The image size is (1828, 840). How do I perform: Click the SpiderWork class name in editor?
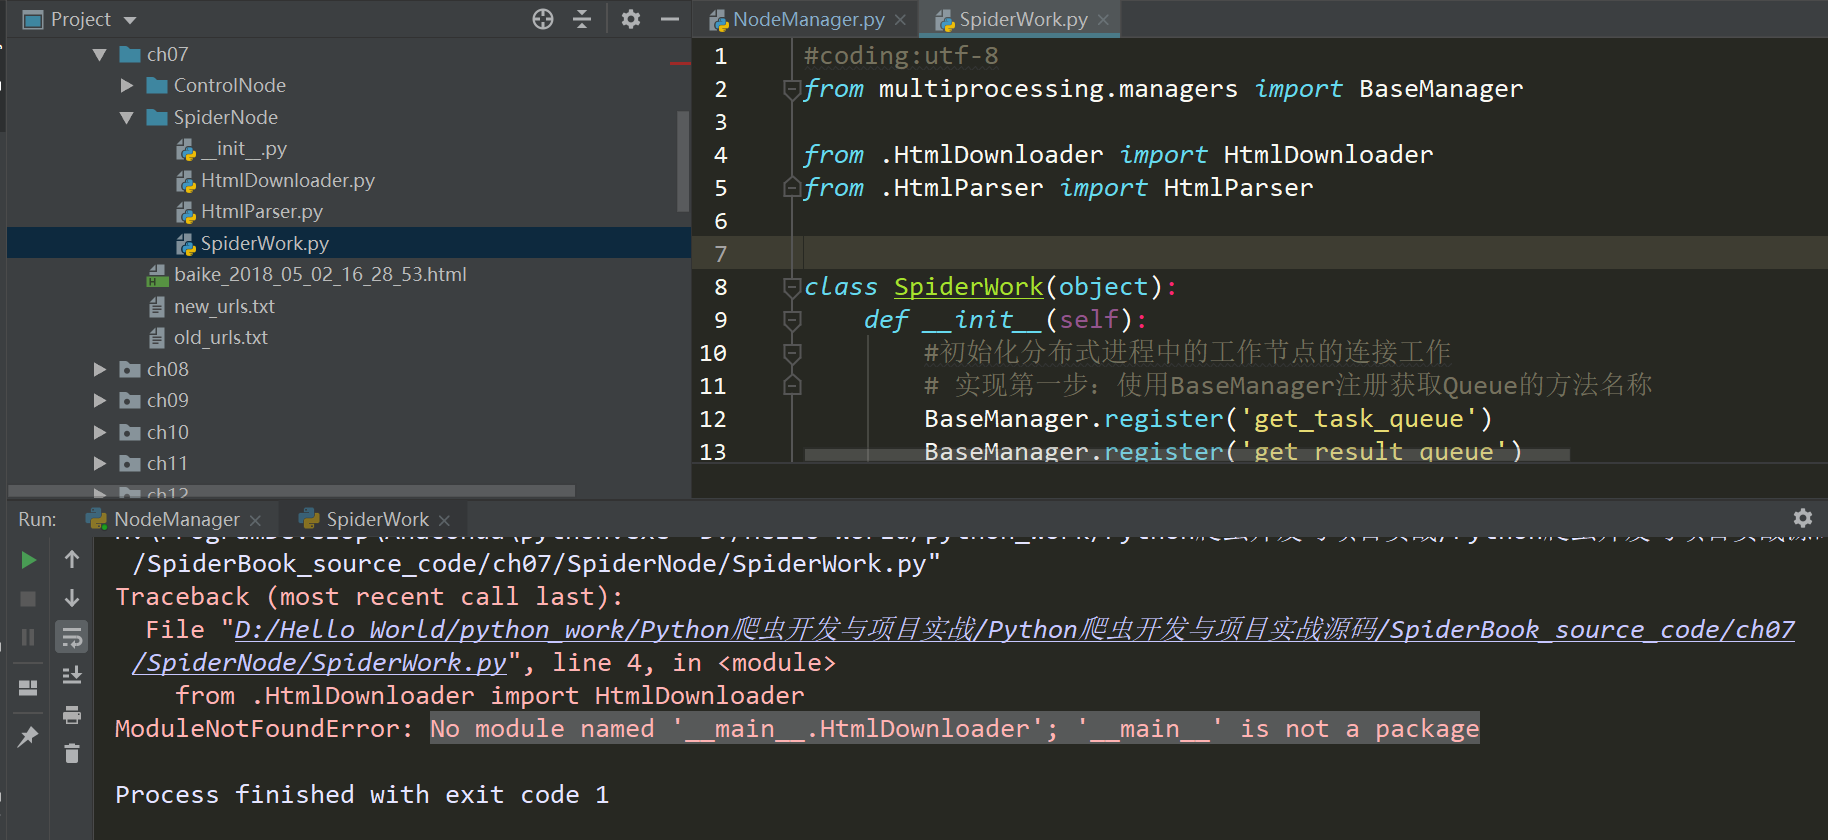[968, 287]
